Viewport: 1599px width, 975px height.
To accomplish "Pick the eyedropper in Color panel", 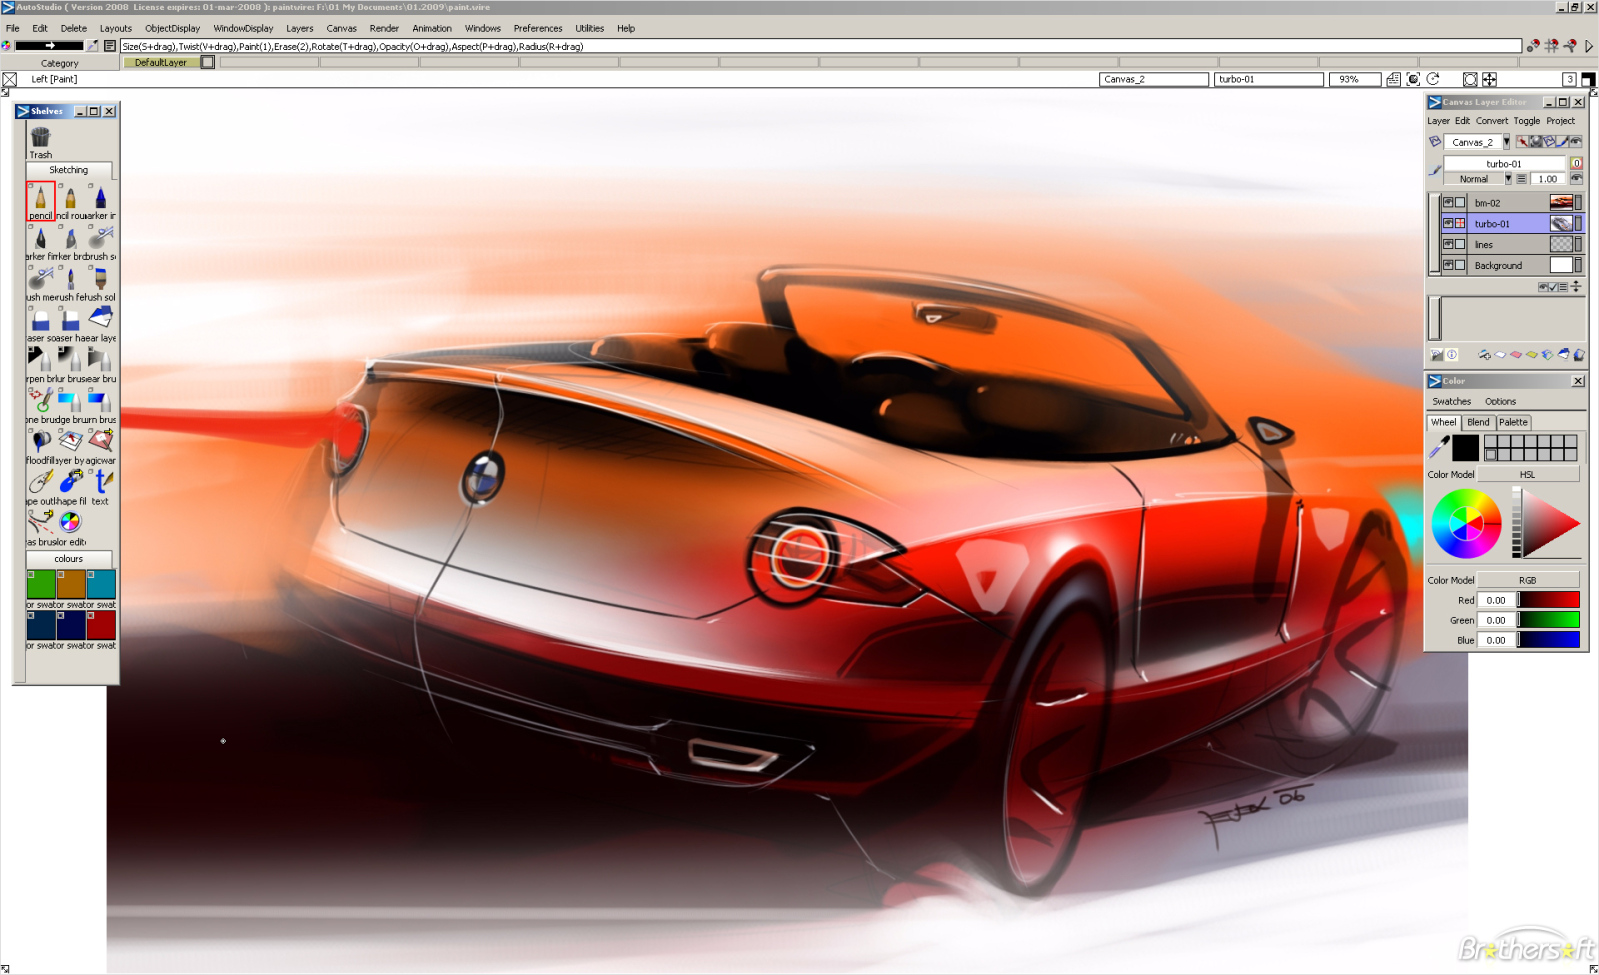I will (x=1439, y=447).
